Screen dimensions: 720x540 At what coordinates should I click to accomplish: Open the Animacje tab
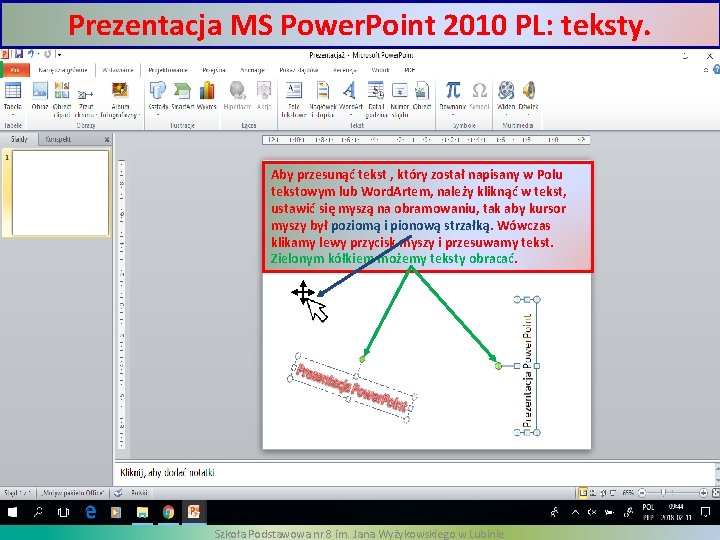click(x=253, y=70)
